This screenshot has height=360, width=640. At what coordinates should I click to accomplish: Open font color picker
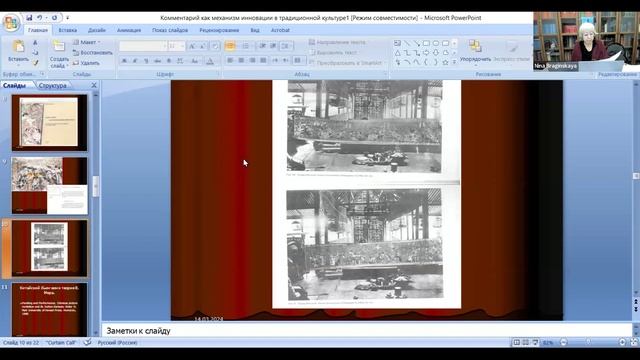210,61
